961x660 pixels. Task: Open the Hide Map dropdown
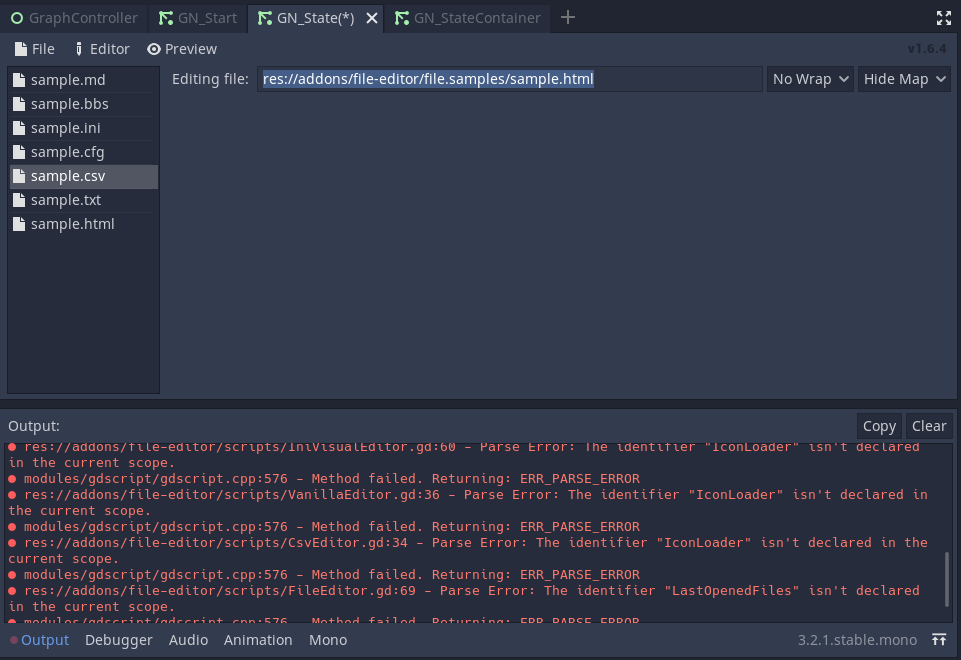pos(903,78)
